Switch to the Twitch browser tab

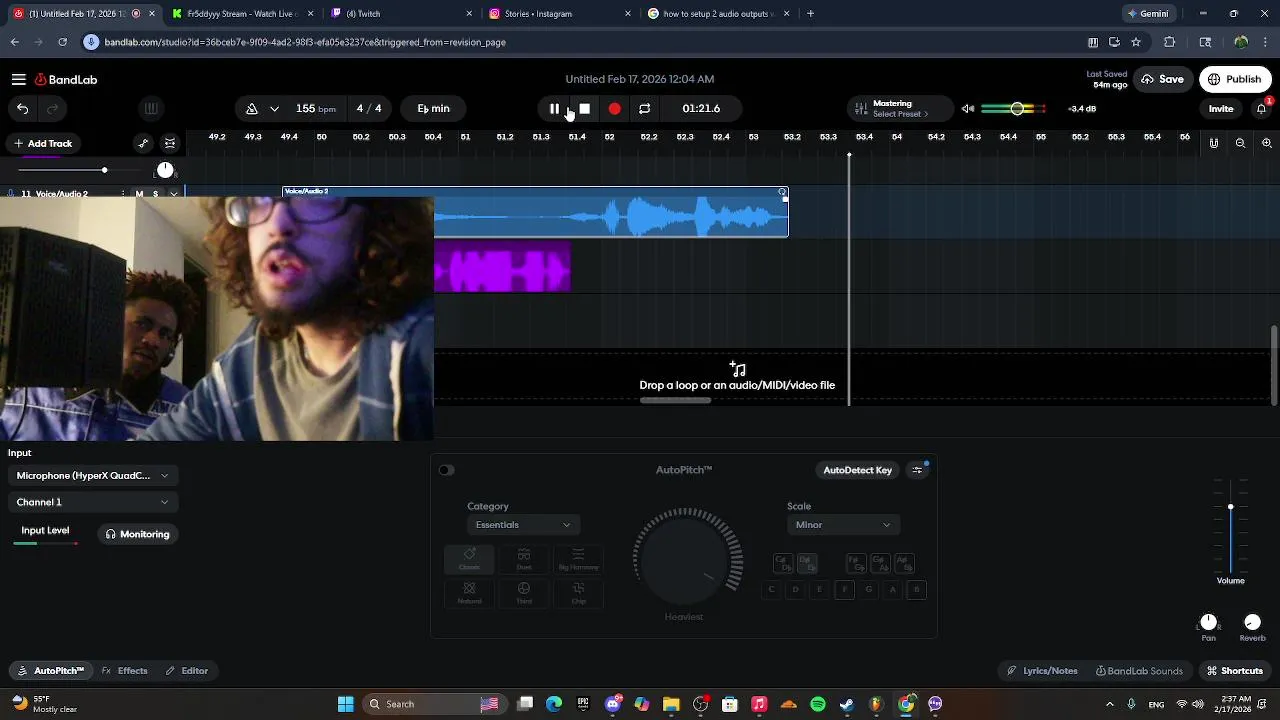click(400, 14)
